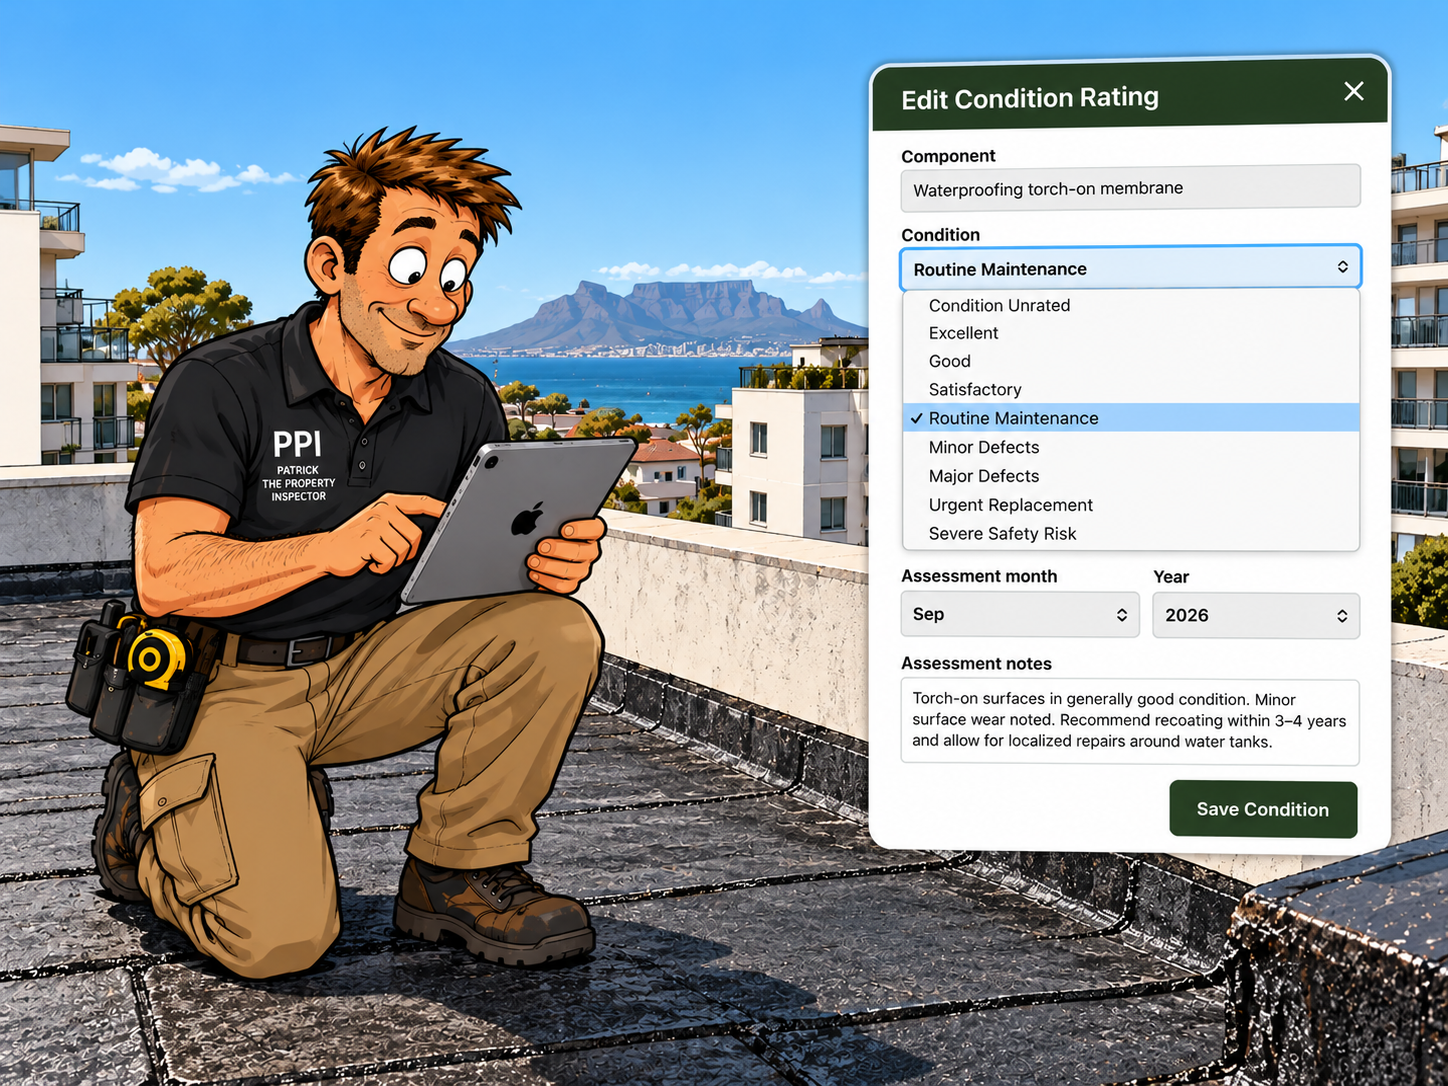Choose Excellent from the condition list
The width and height of the screenshot is (1448, 1086).
point(1131,333)
